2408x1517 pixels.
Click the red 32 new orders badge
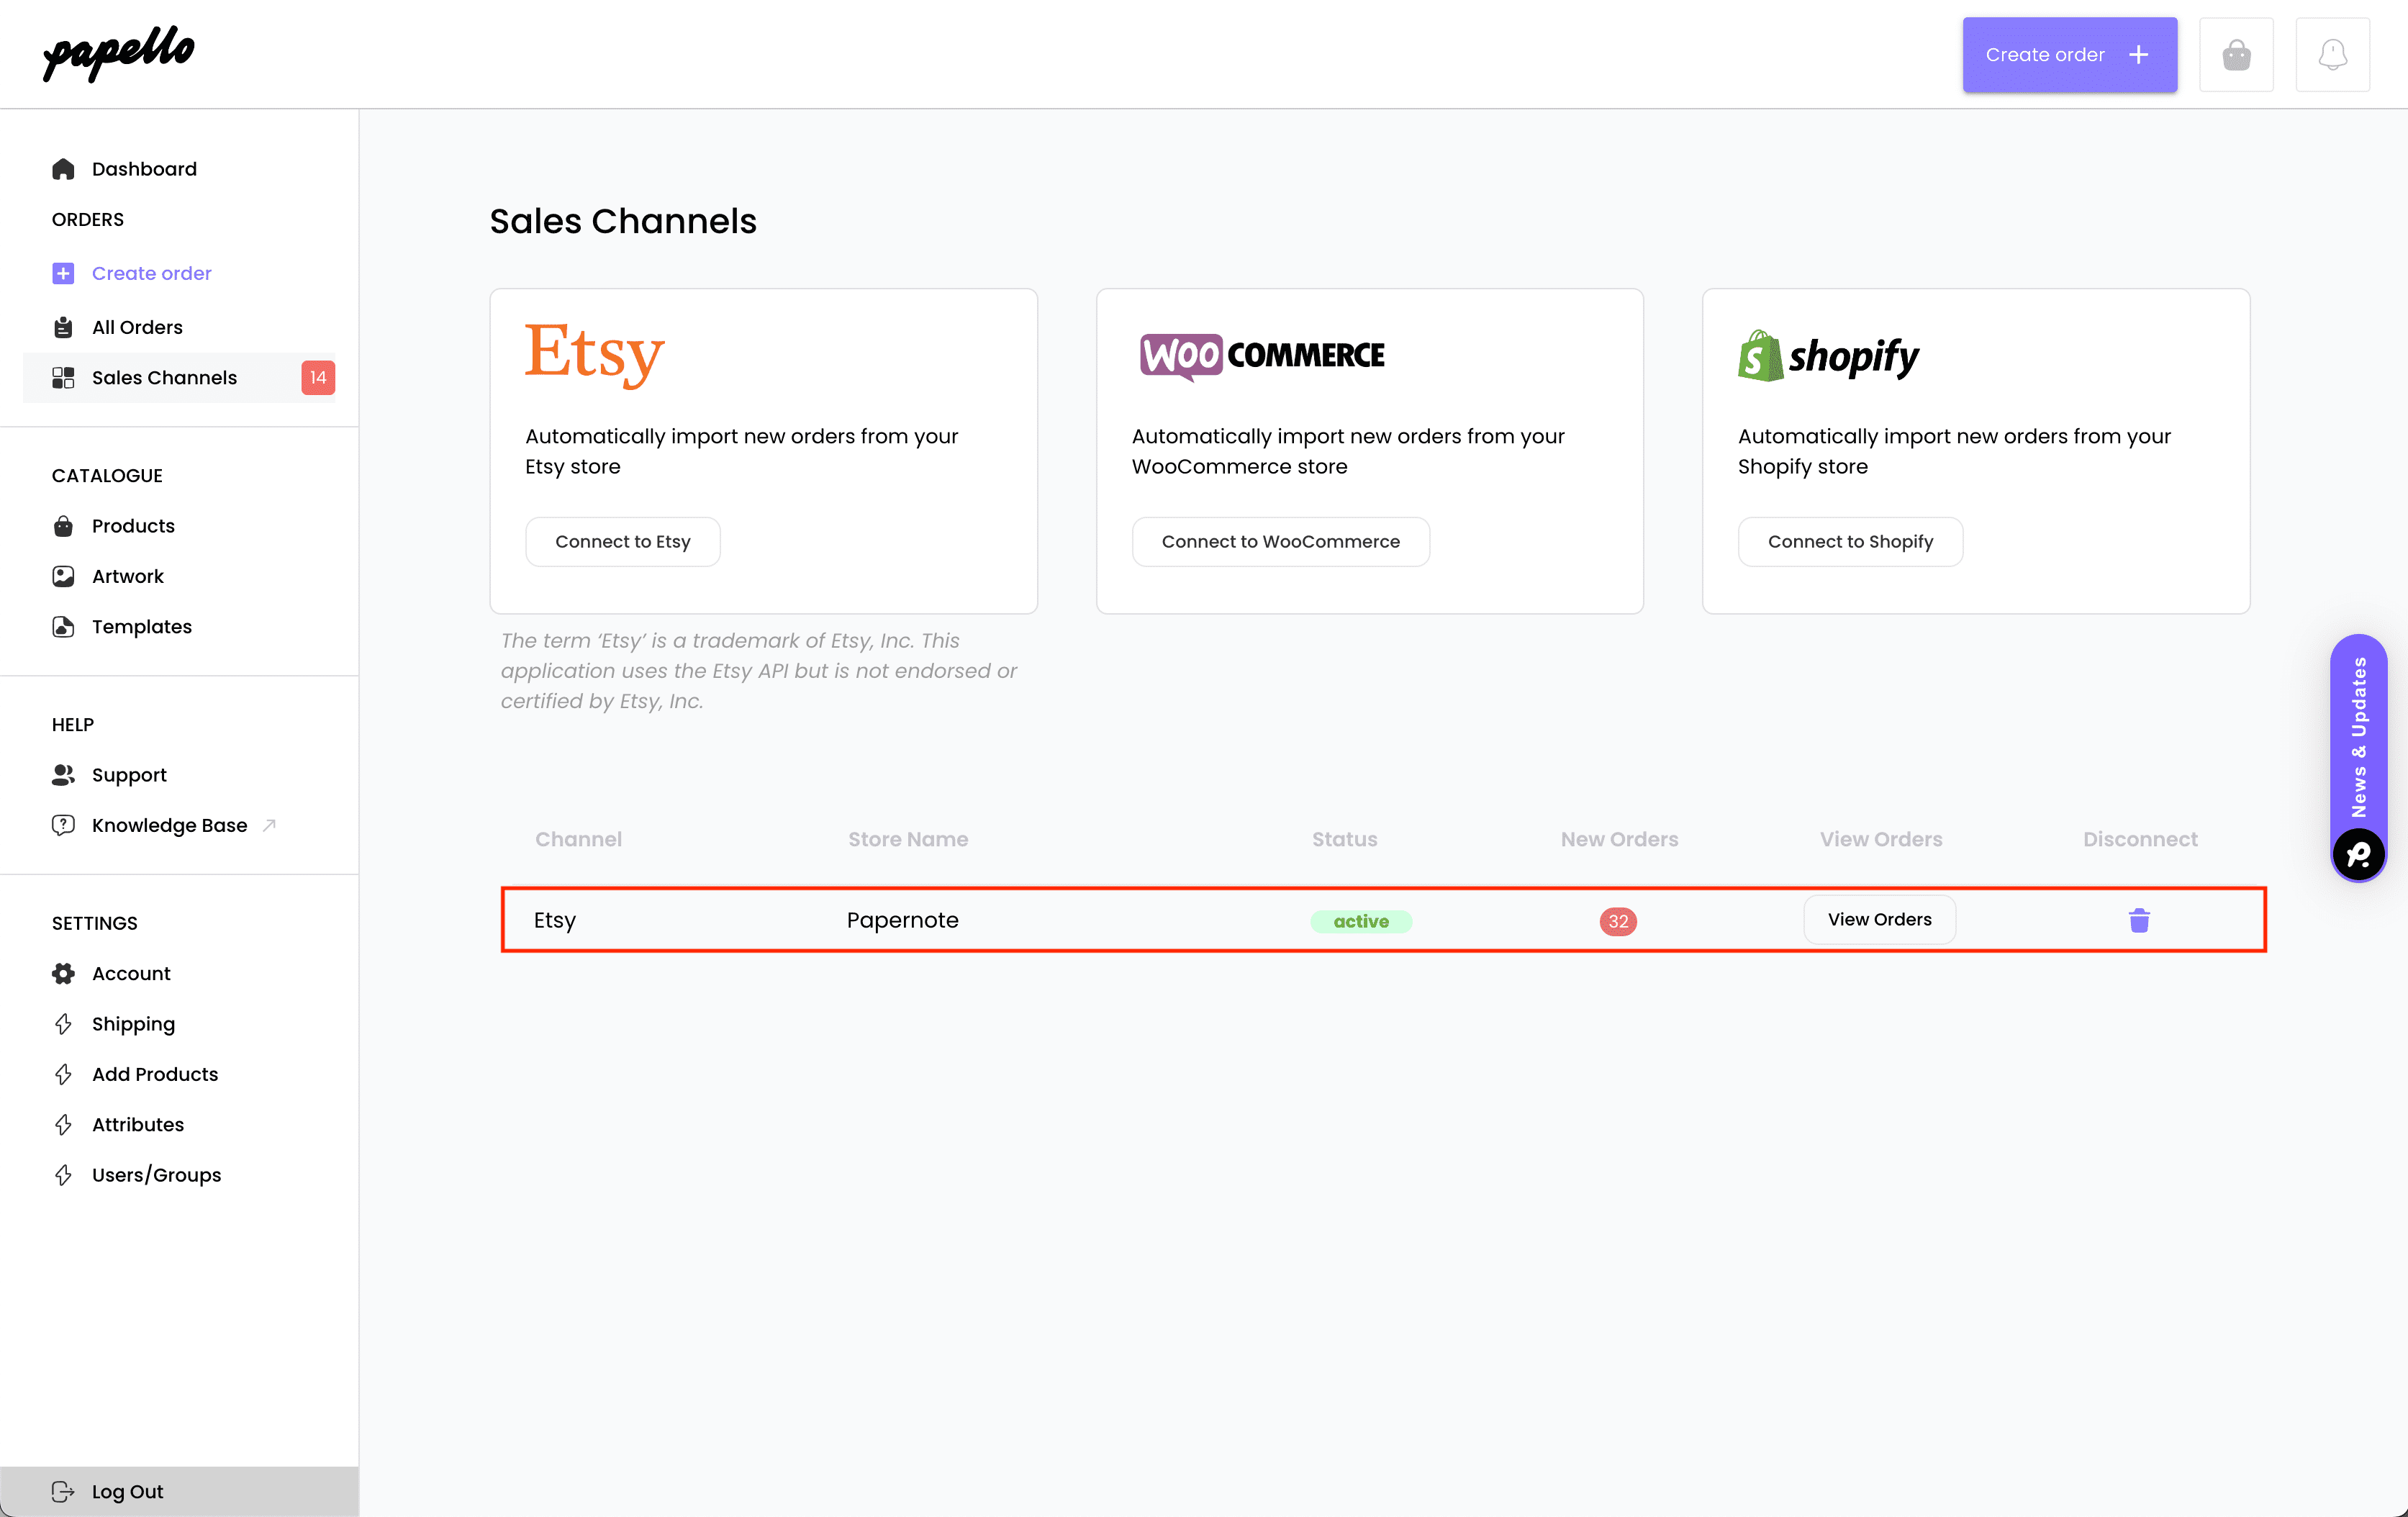[1618, 921]
